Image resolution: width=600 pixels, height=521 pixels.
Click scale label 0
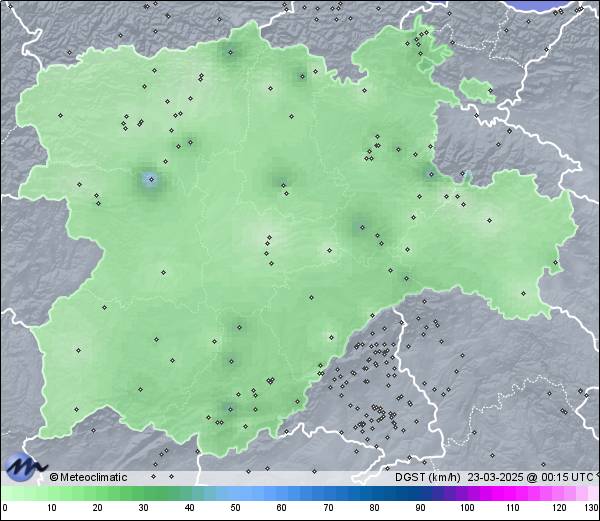pos(5,508)
